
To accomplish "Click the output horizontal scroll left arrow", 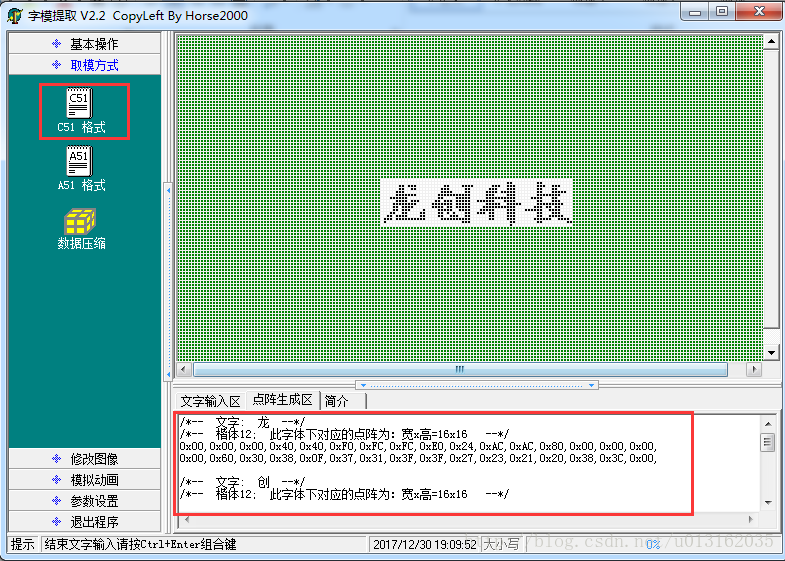I will coord(187,519).
